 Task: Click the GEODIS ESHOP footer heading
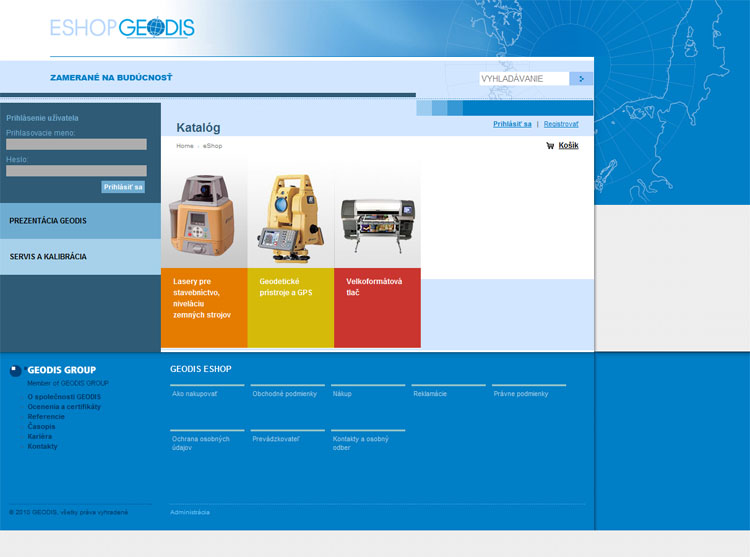201,369
